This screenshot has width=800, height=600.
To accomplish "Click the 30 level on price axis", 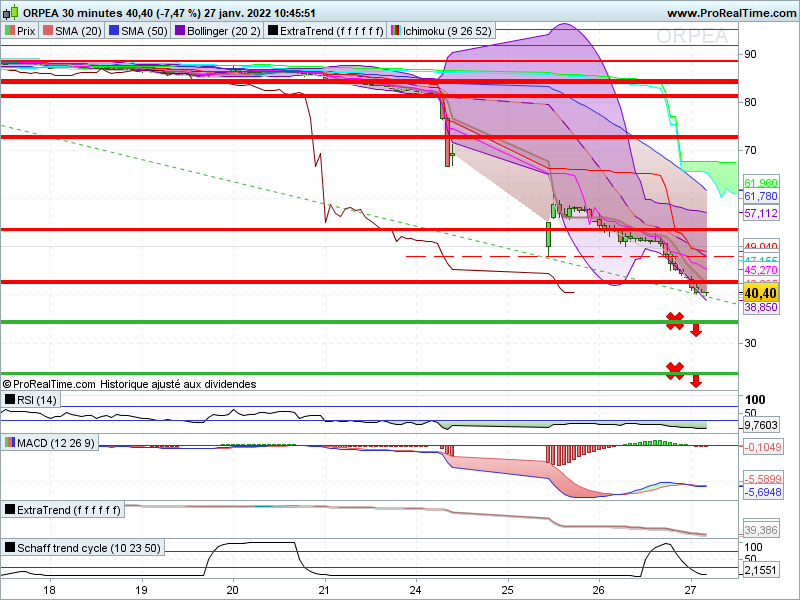I will point(751,343).
